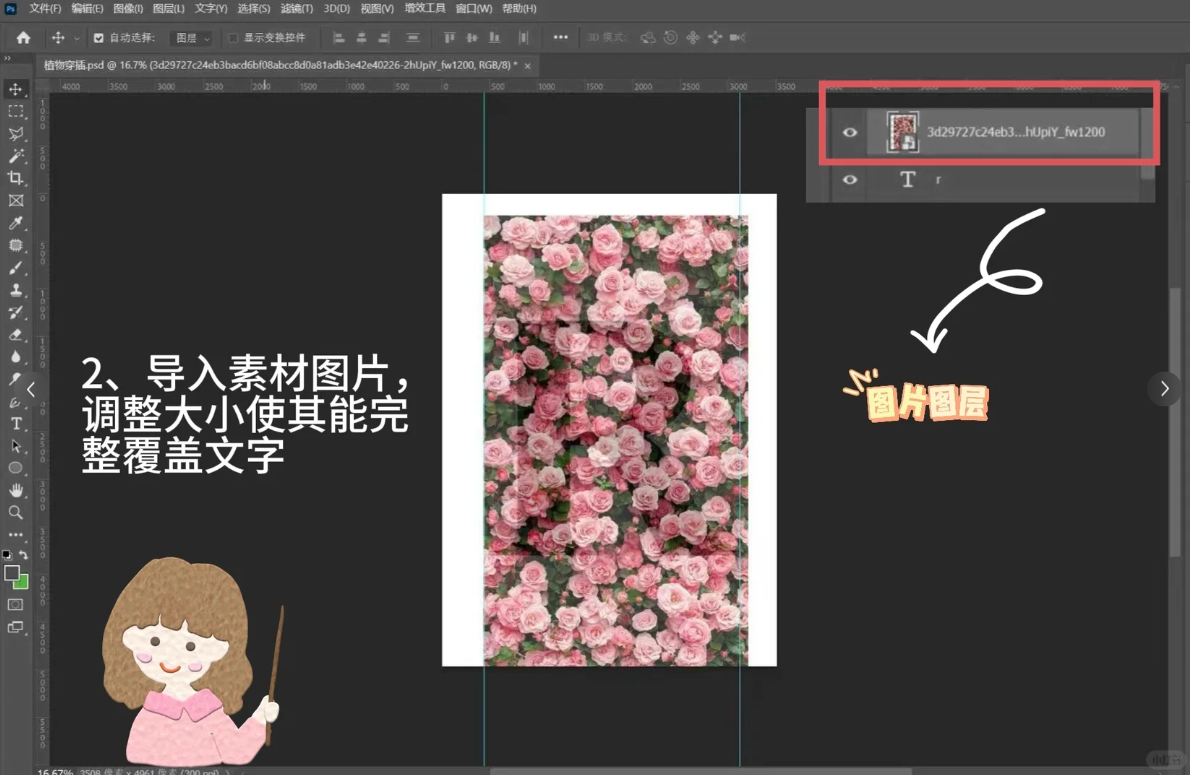The image size is (1190, 775).
Task: Select the Zoom magnifier tool
Action: (x=16, y=512)
